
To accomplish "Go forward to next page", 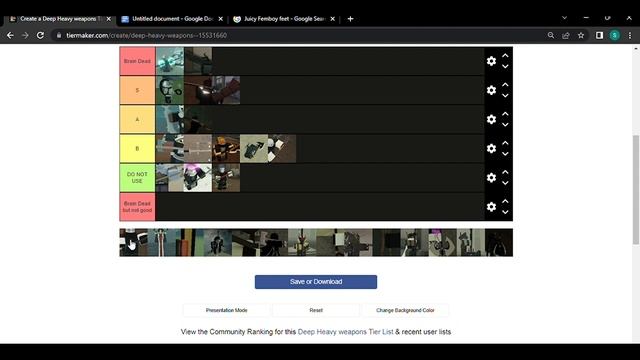I will pyautogui.click(x=25, y=36).
